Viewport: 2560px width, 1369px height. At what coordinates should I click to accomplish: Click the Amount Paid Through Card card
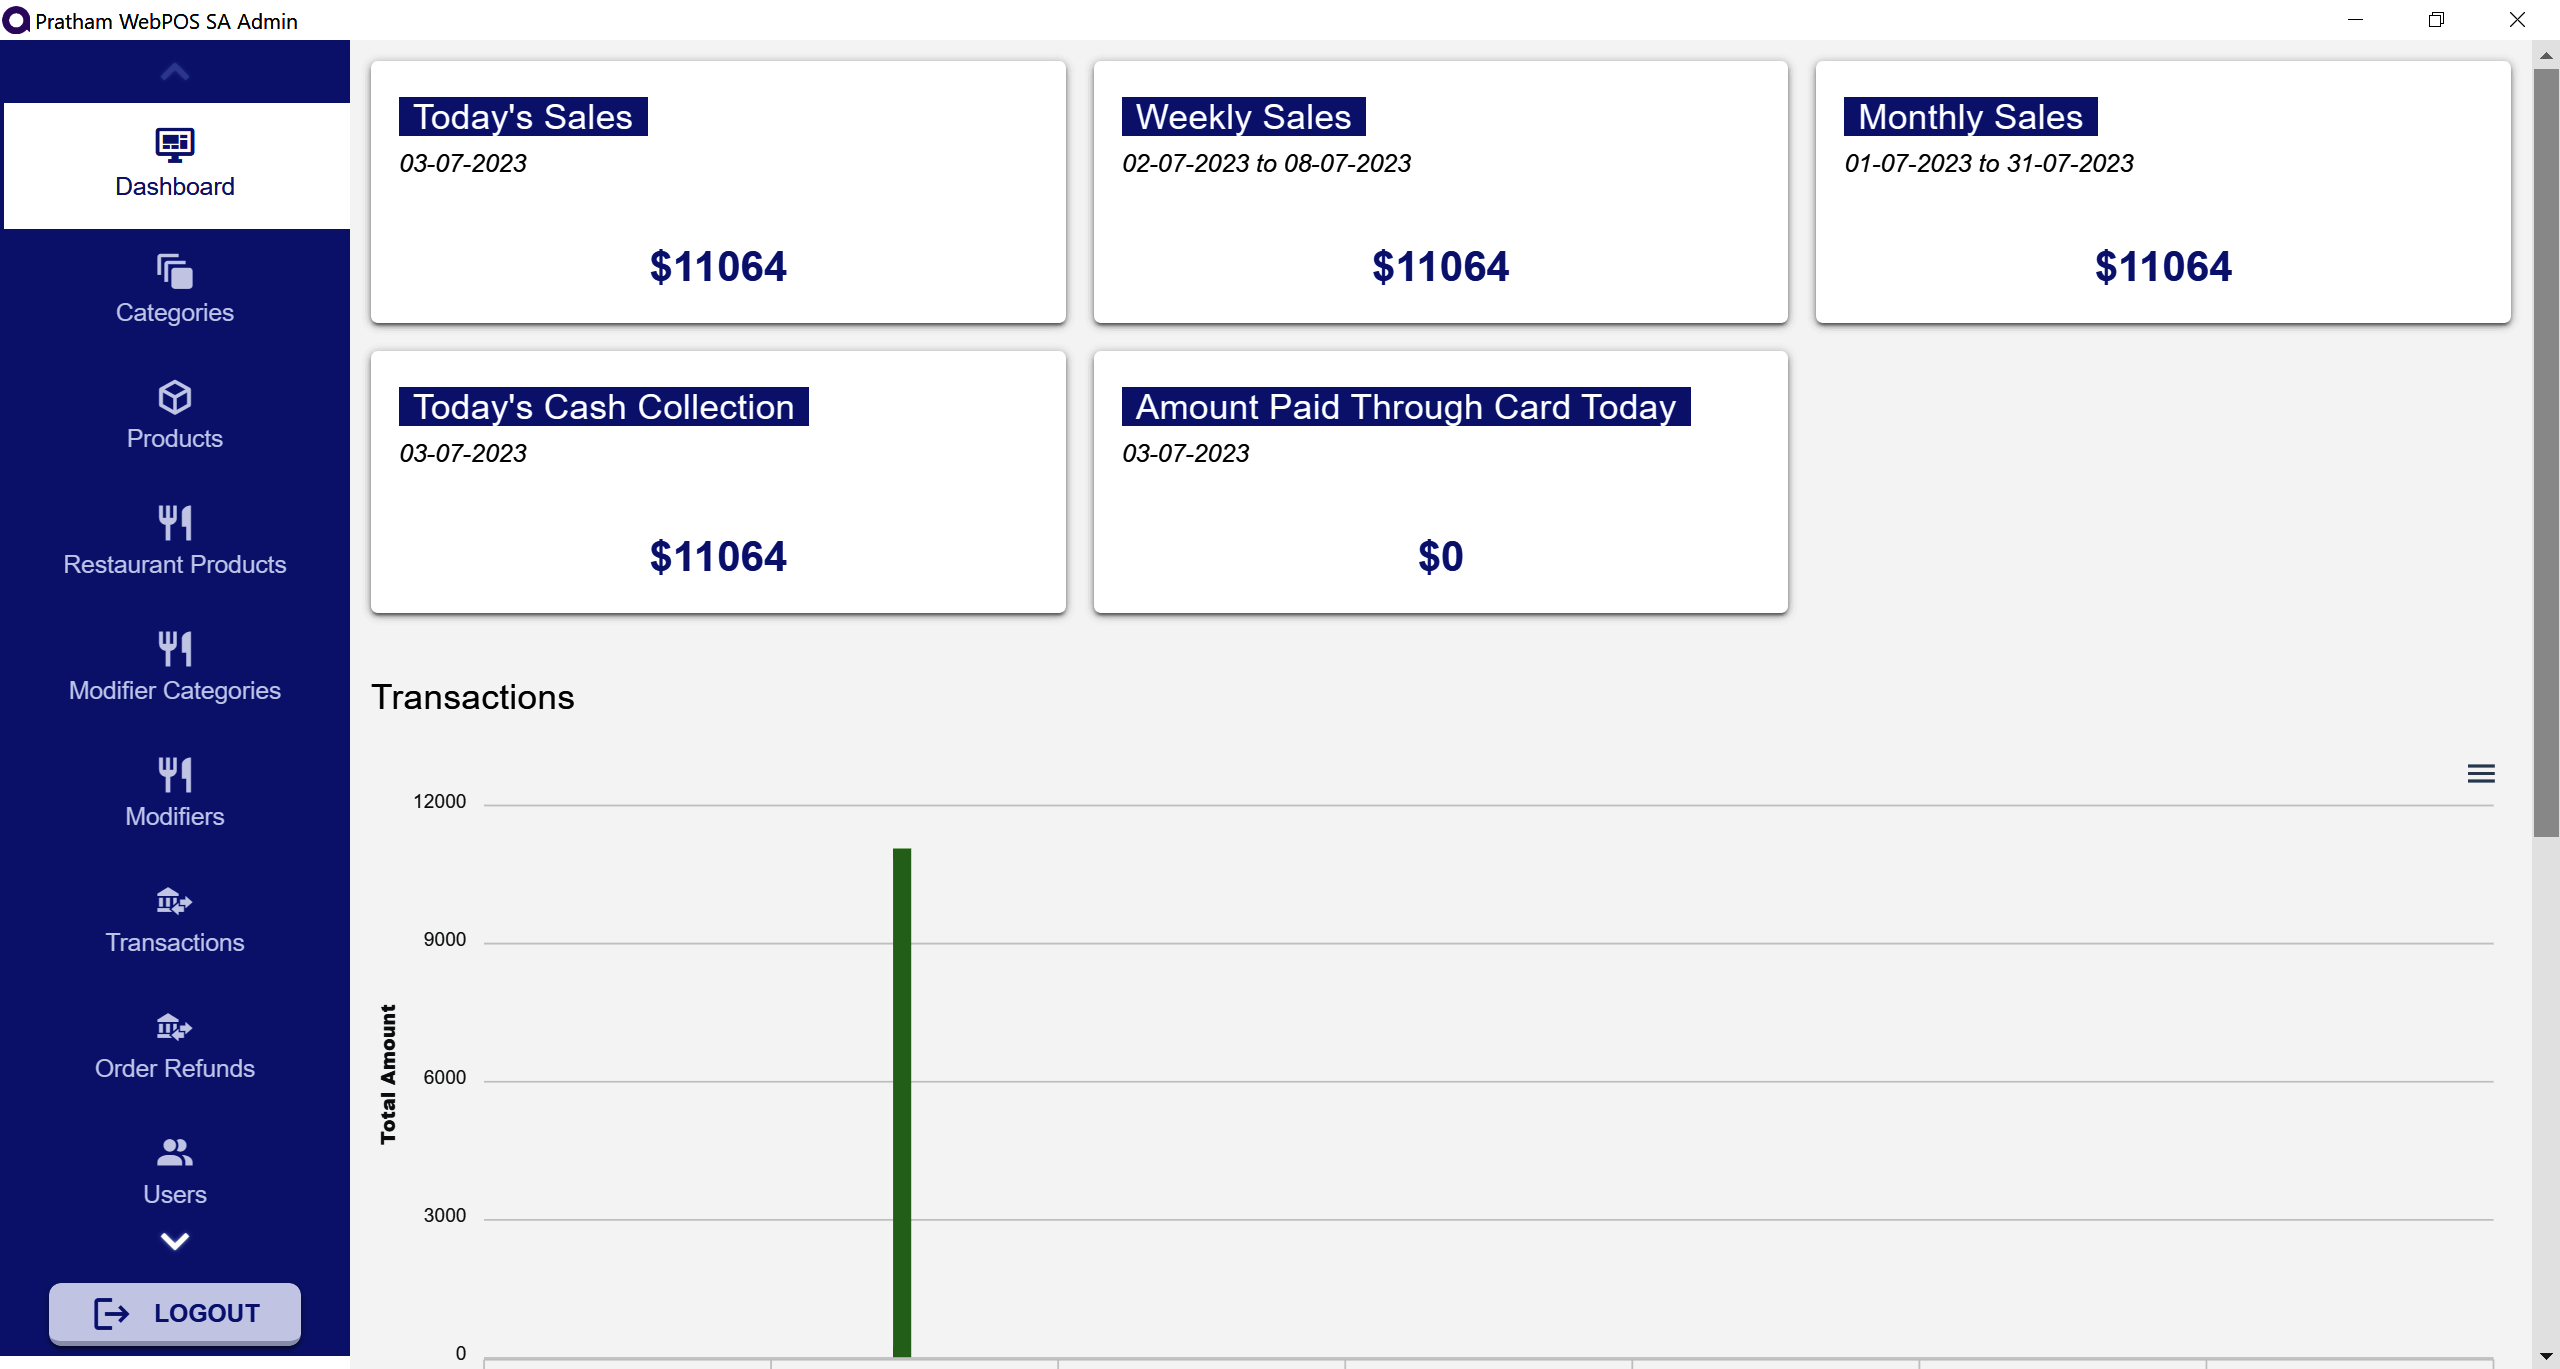1439,481
